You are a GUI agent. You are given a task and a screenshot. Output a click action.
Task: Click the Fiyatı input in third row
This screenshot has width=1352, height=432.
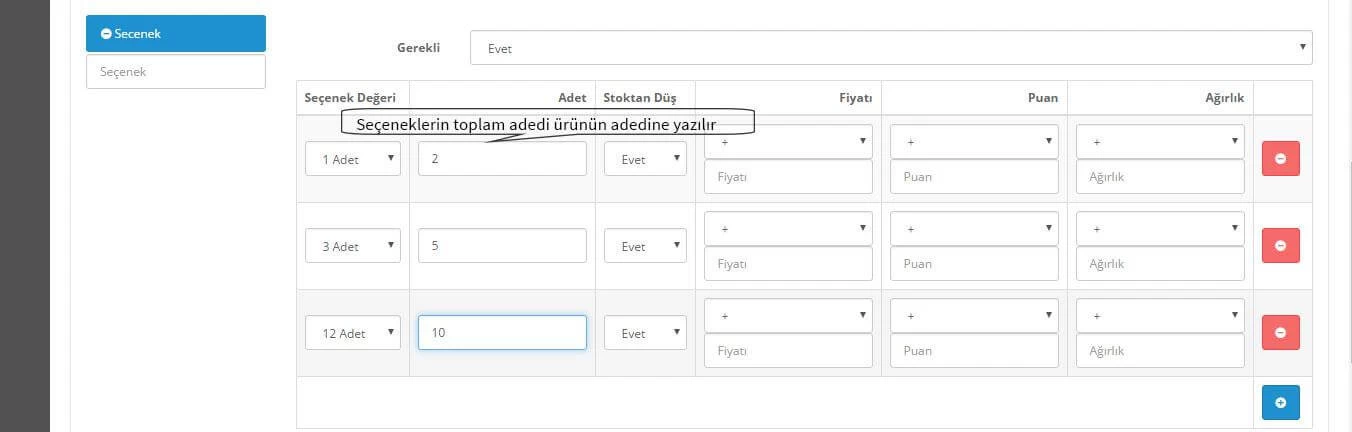pos(788,351)
